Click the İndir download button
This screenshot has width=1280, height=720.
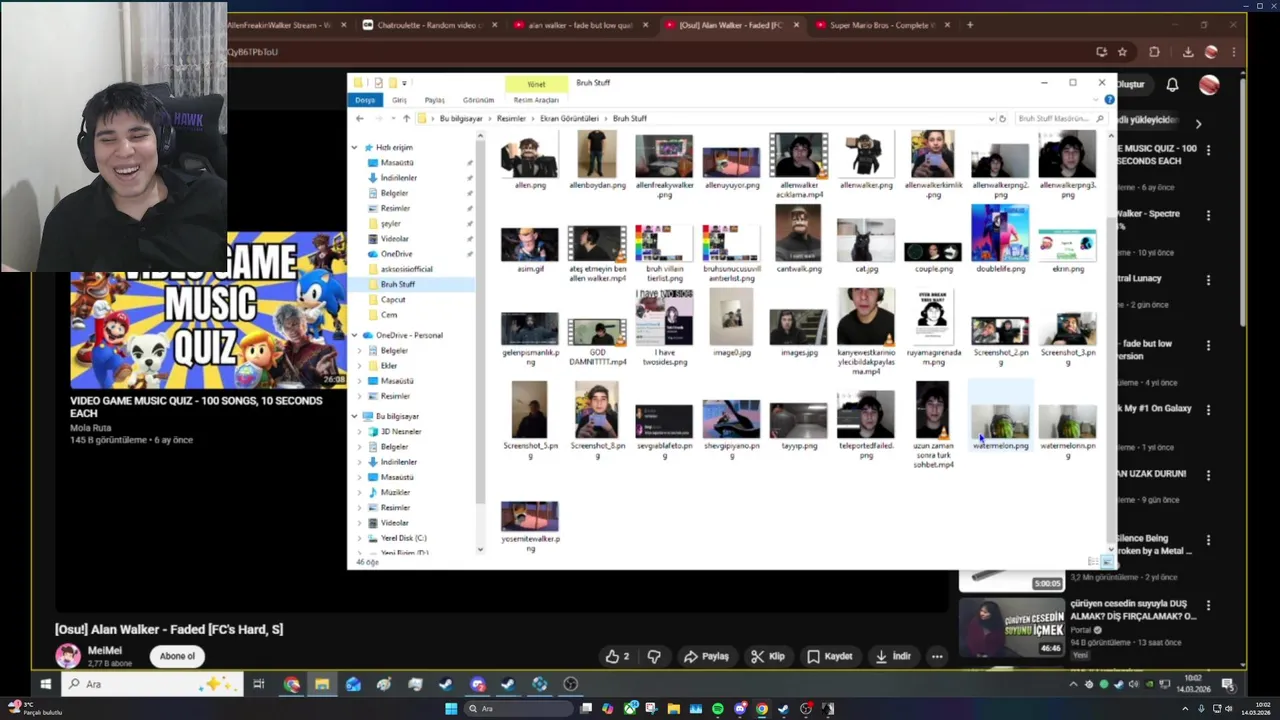tap(892, 656)
